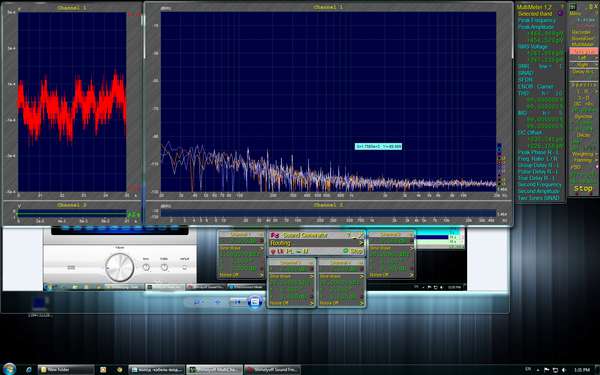
Task: Expand Sine Wave dropdown in leftmost generator
Action: (241, 248)
